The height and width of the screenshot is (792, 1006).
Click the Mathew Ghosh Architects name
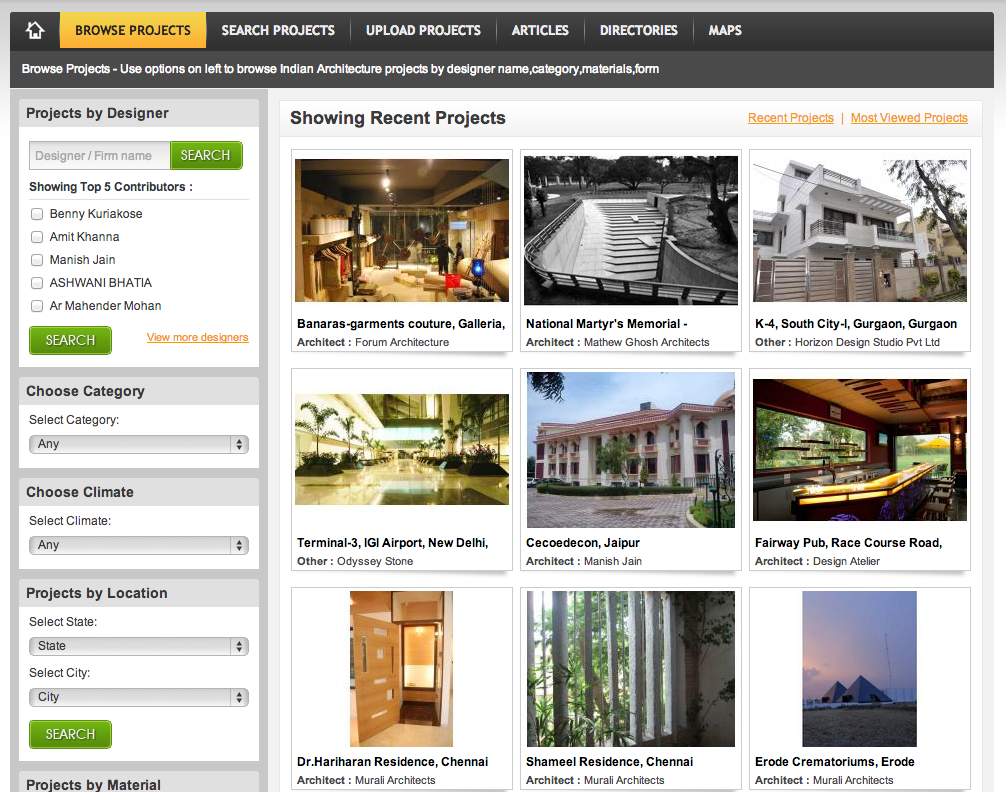tap(647, 343)
